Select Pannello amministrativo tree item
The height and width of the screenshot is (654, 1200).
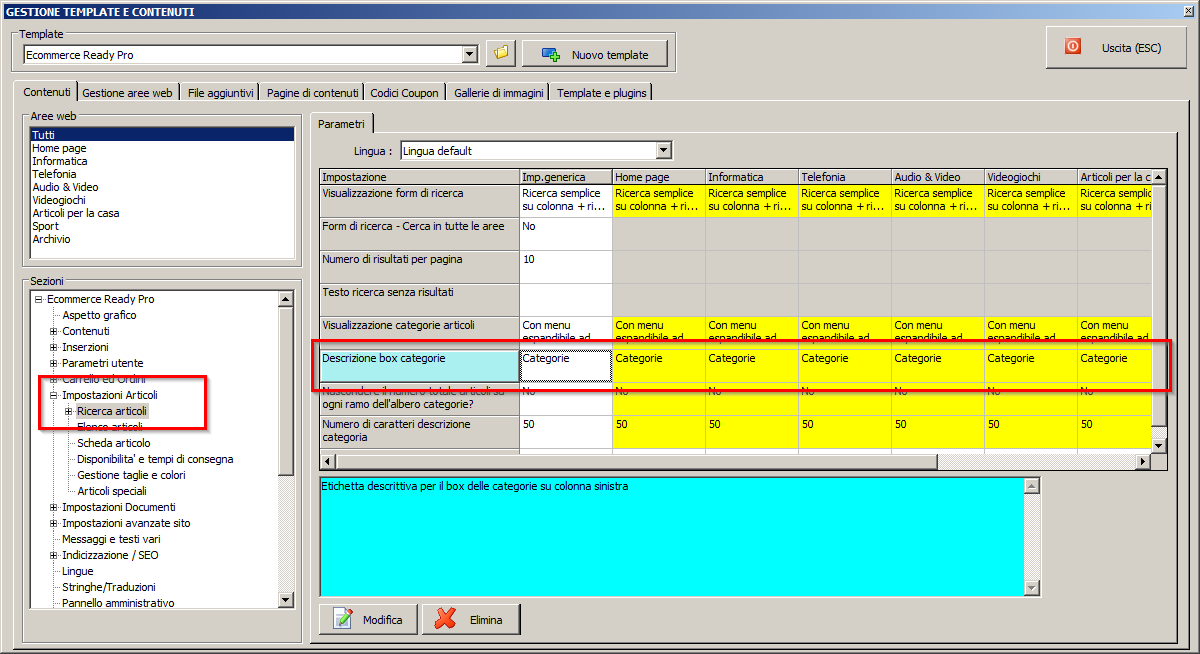point(118,603)
